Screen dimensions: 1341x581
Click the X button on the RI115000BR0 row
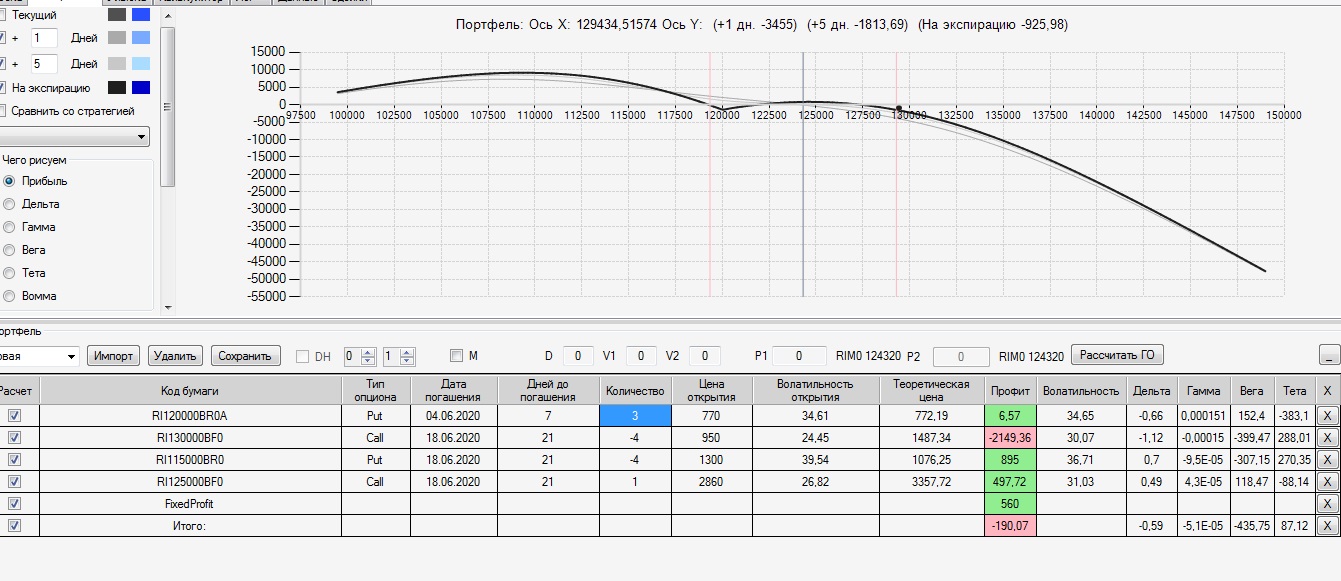tap(1326, 459)
